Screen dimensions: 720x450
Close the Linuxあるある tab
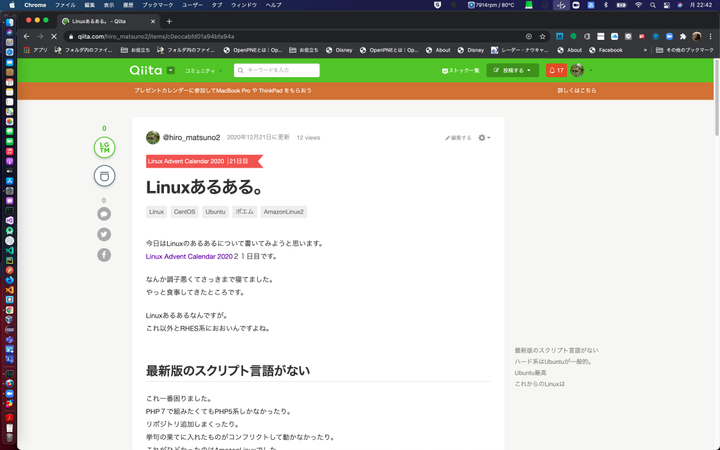(153, 21)
